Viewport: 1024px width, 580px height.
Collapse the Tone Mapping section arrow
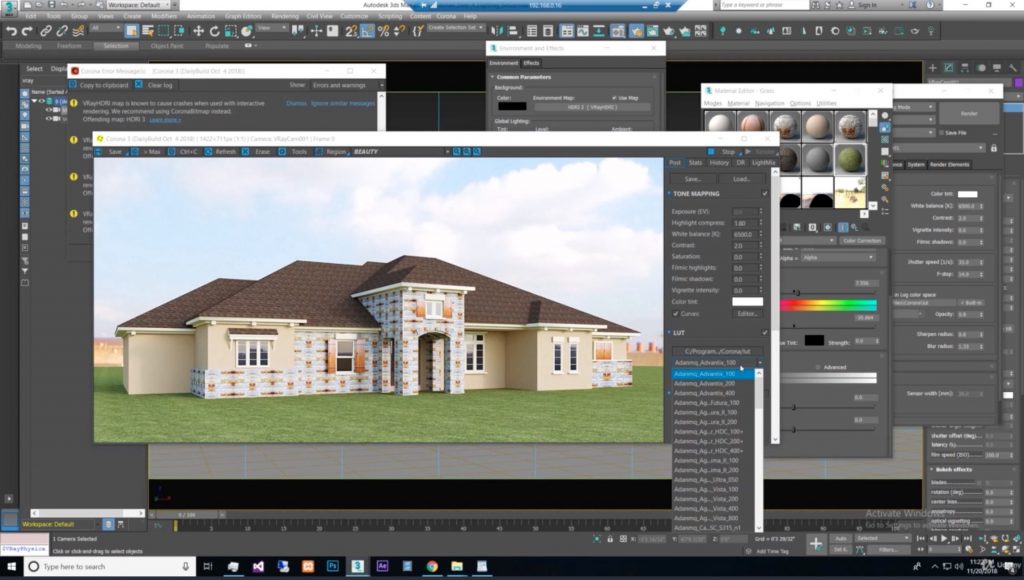(x=669, y=194)
